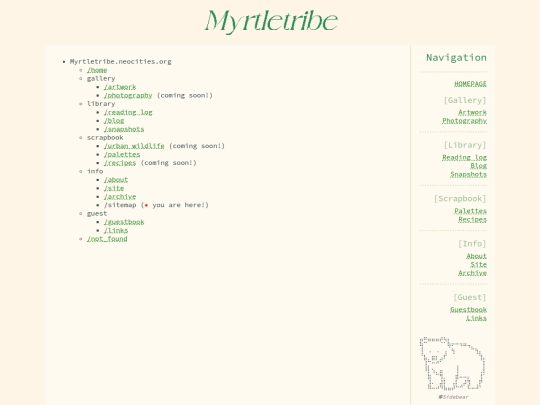Click the "gallery" category text in list
The width and height of the screenshot is (540, 405).
pos(101,79)
